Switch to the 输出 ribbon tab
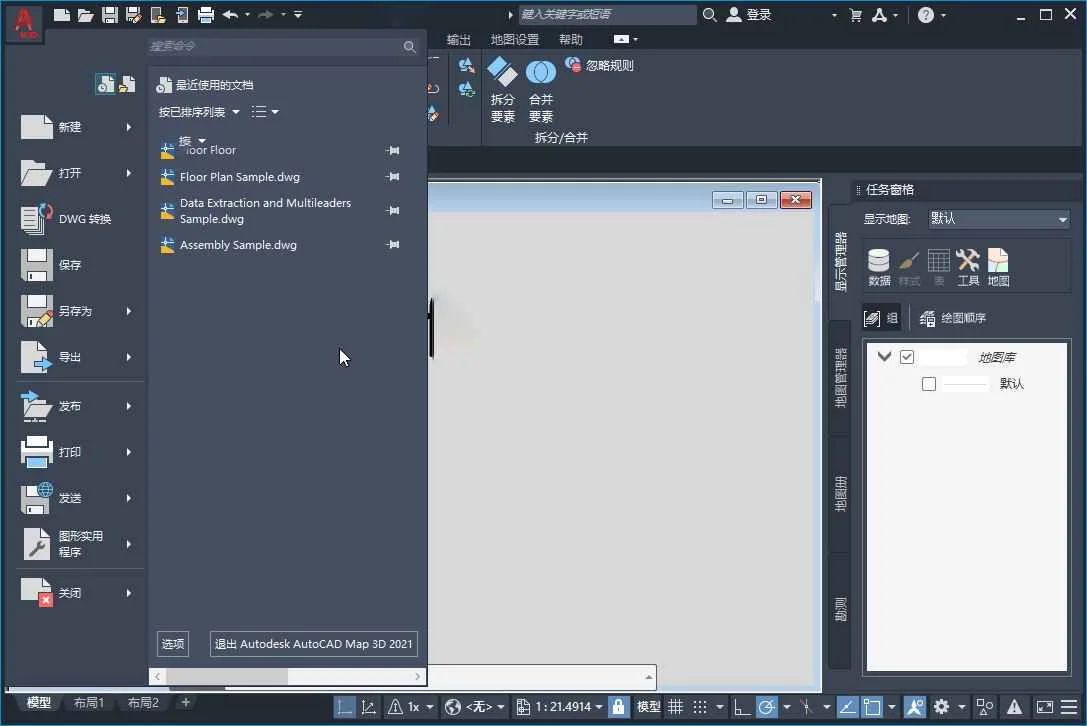 [x=458, y=40]
